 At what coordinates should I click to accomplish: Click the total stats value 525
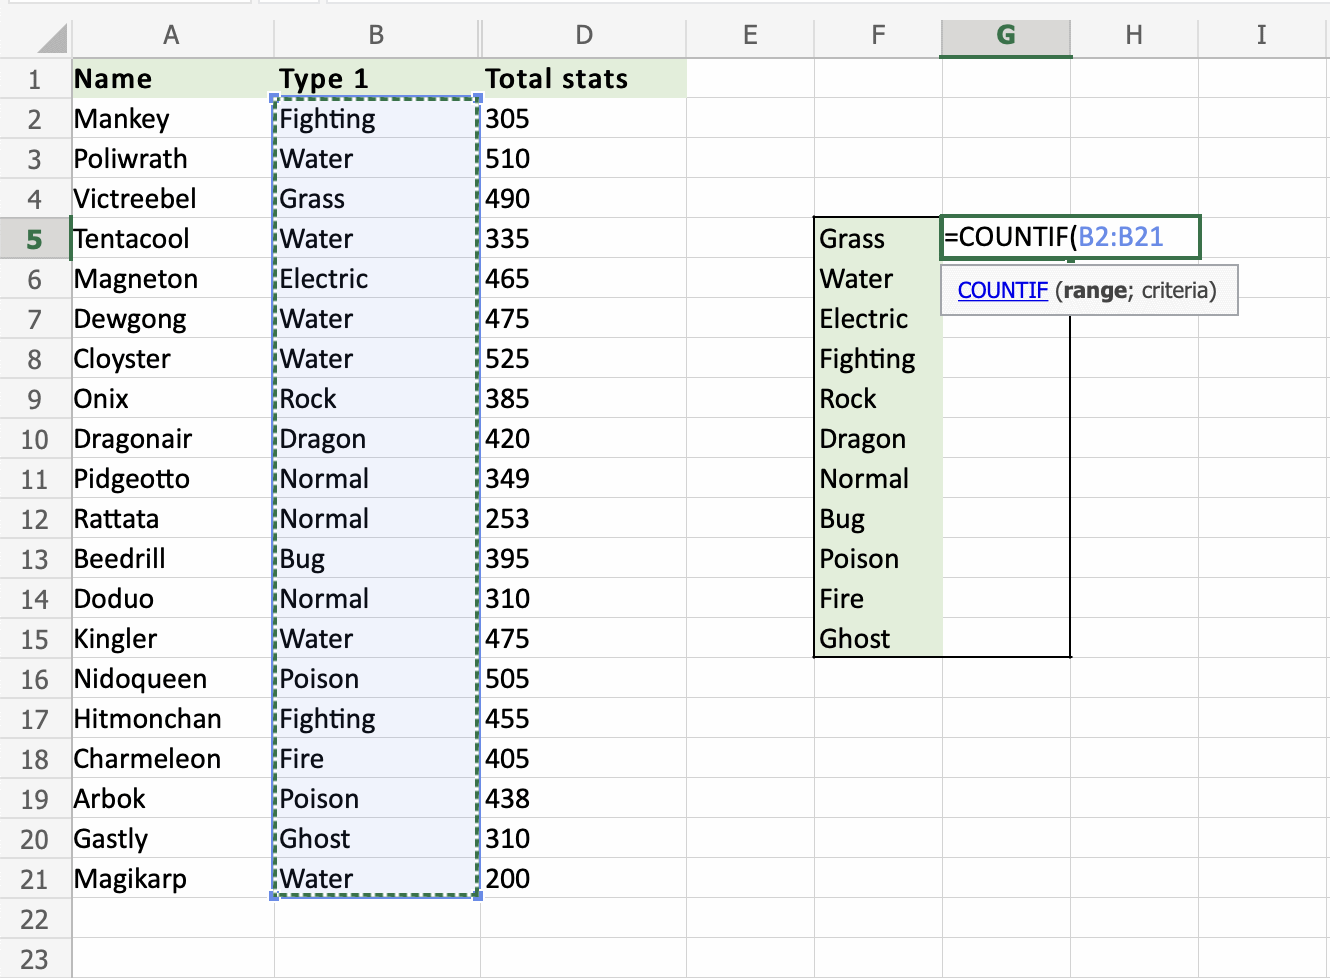(x=583, y=359)
